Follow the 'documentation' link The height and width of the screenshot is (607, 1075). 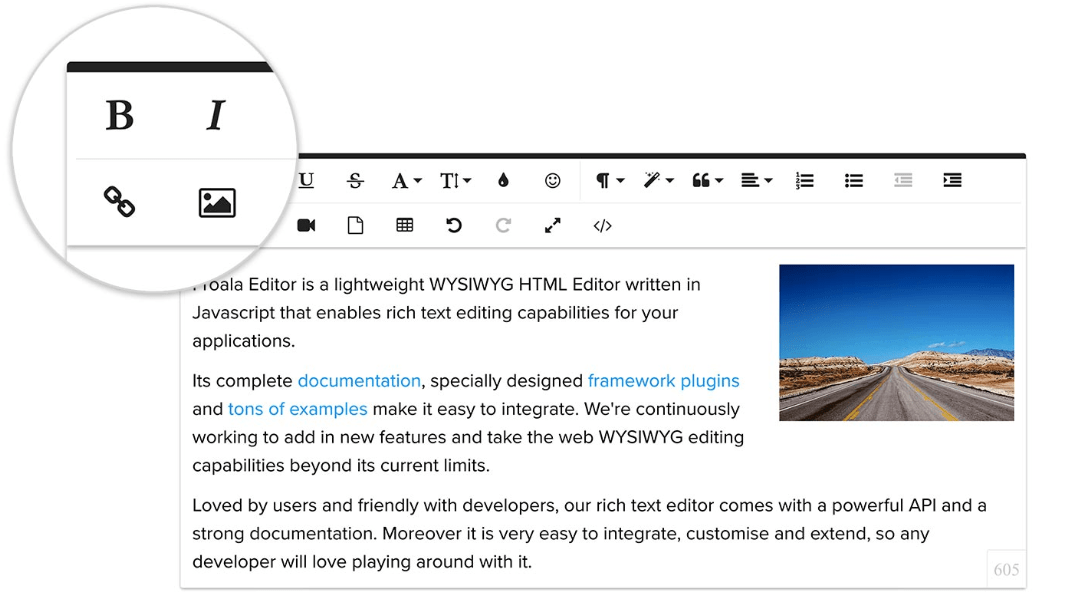pyautogui.click(x=359, y=381)
